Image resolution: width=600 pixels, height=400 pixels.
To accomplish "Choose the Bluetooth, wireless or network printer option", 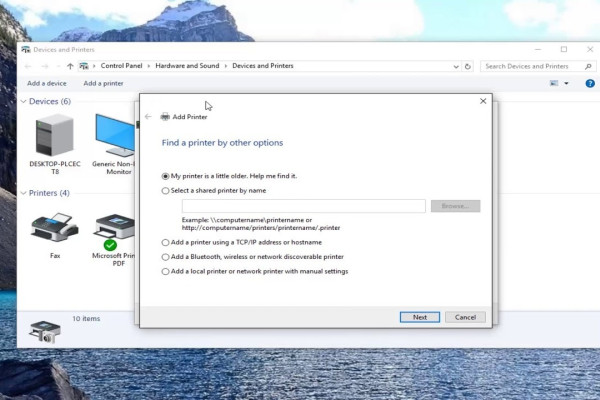I will click(x=166, y=257).
